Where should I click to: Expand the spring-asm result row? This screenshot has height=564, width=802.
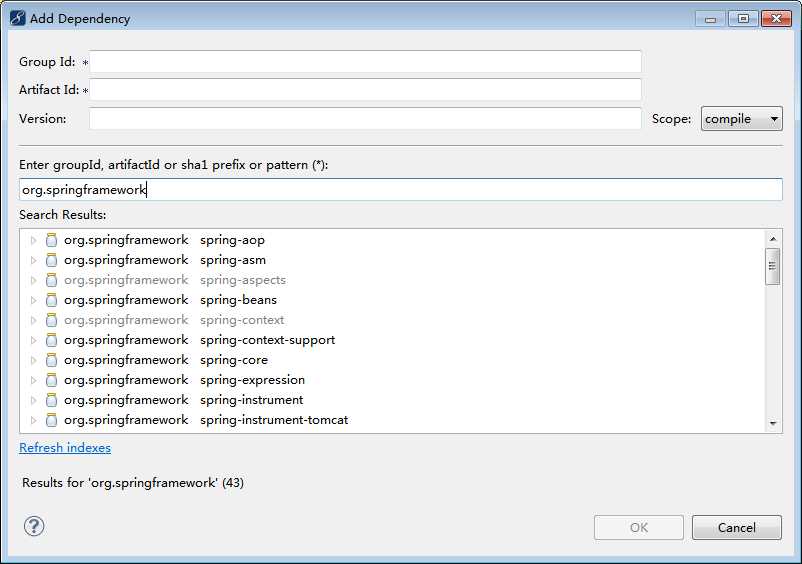[33, 260]
